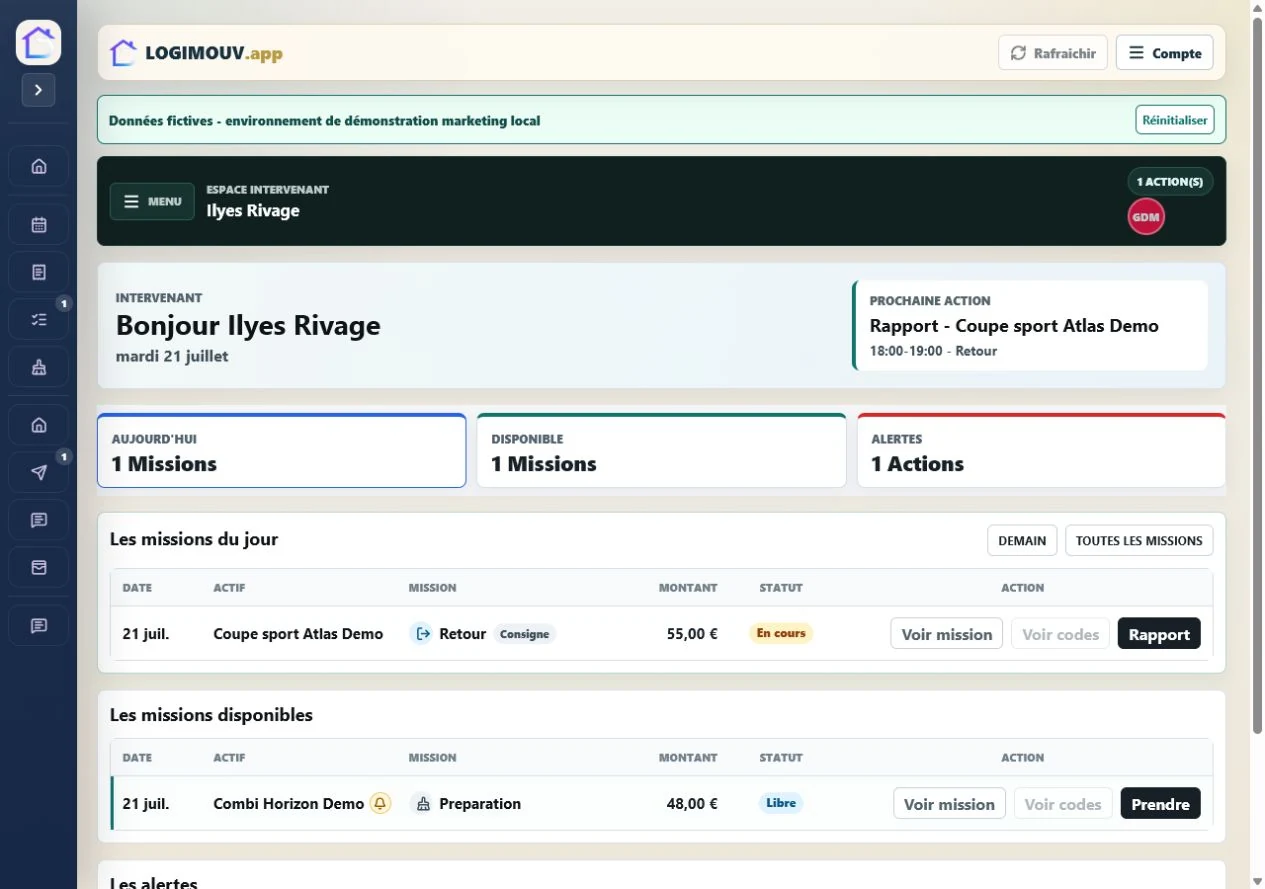
Task: Open the Compte menu
Action: click(x=1165, y=53)
